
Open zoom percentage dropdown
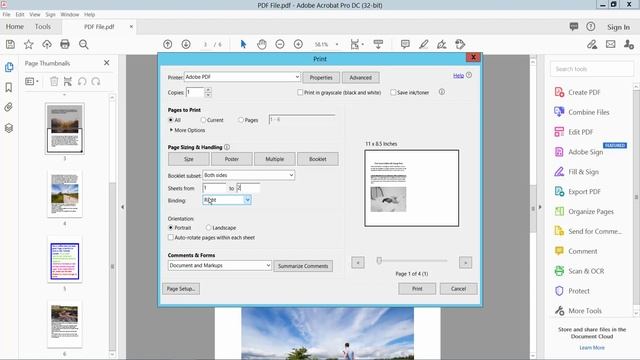337,44
